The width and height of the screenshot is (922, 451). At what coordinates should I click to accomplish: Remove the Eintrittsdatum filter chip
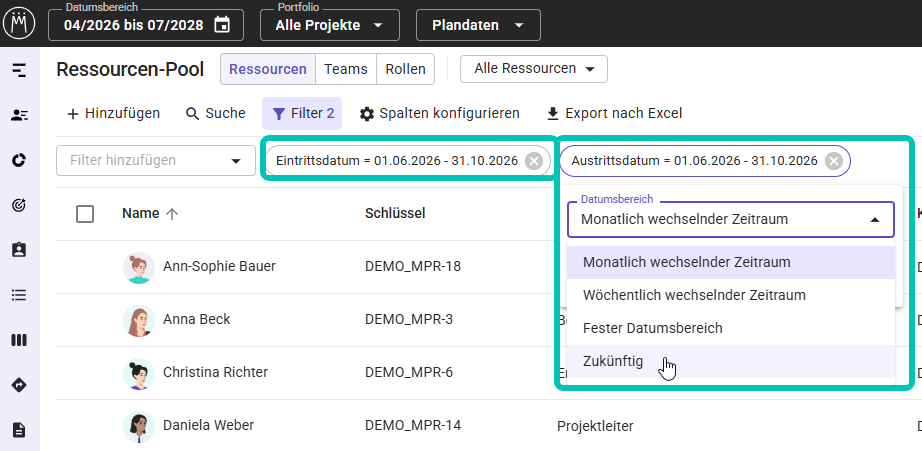pyautogui.click(x=533, y=161)
